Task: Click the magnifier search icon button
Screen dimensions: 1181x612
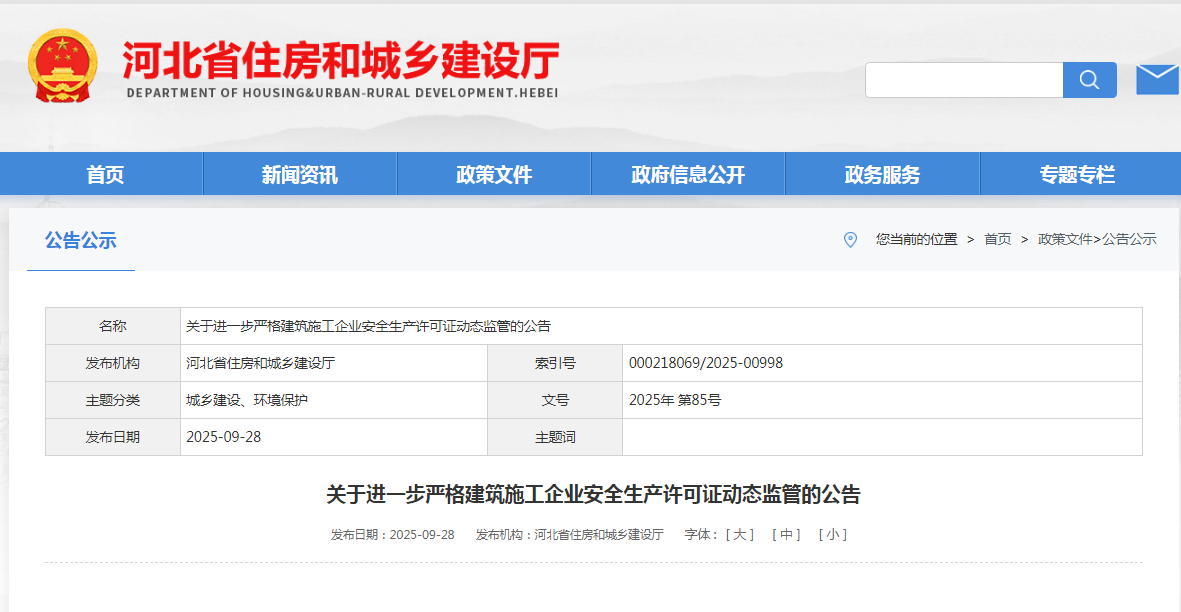Action: pos(1089,80)
